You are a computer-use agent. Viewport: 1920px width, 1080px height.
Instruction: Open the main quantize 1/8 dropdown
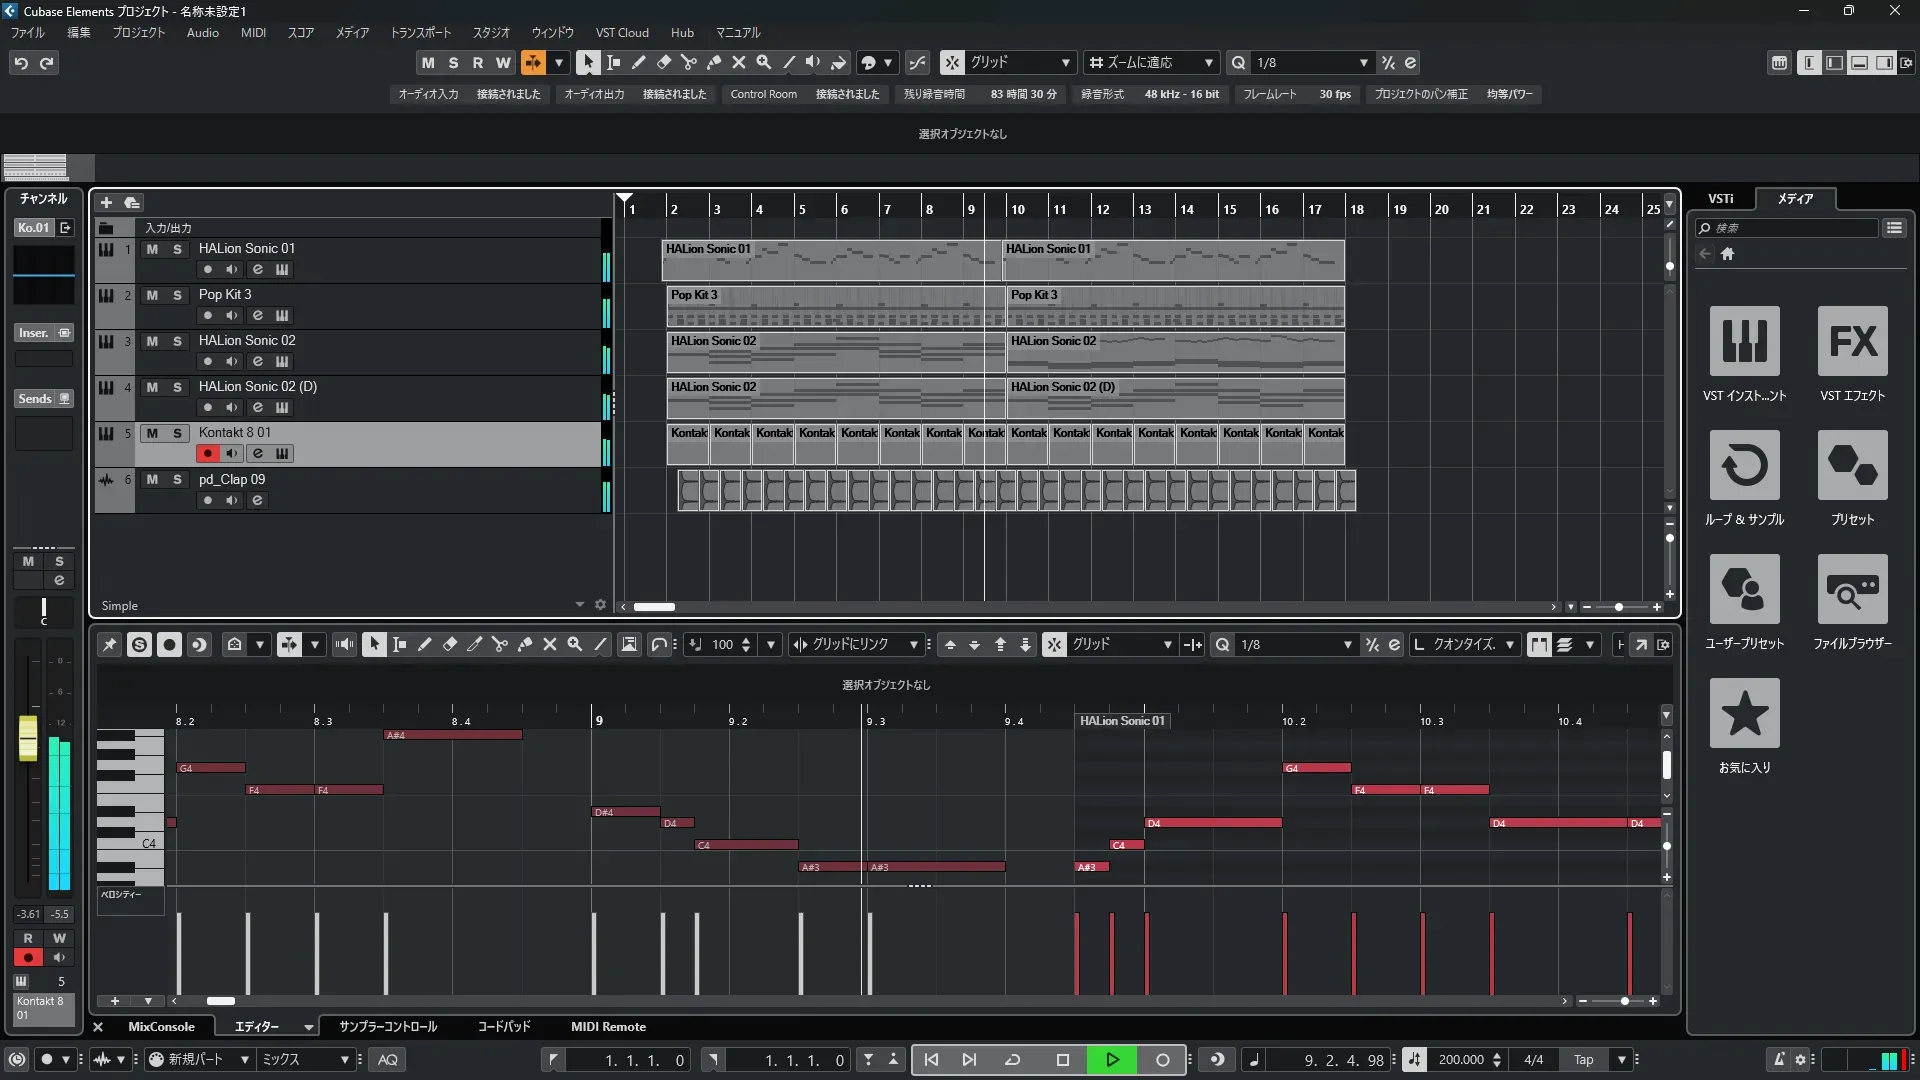tap(1363, 62)
